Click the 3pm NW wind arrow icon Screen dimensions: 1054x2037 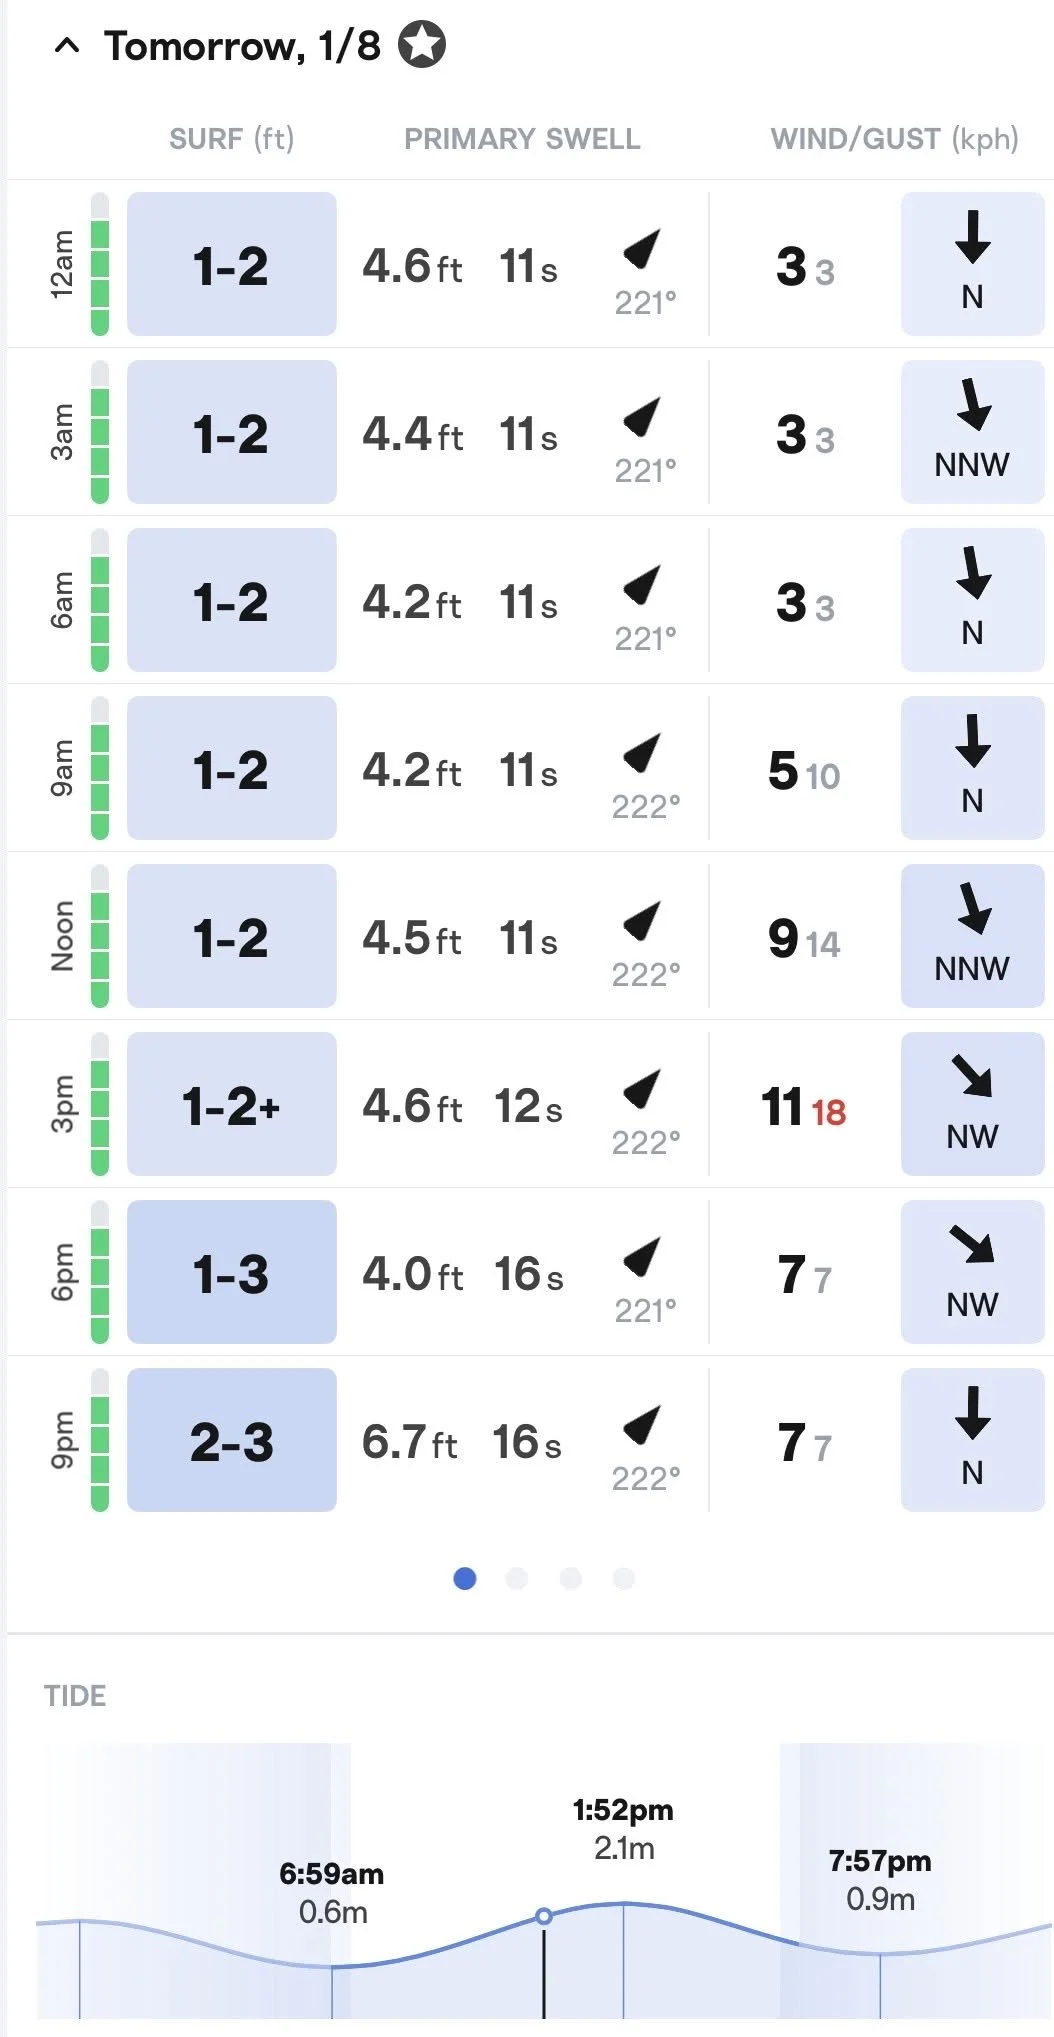click(x=972, y=1076)
